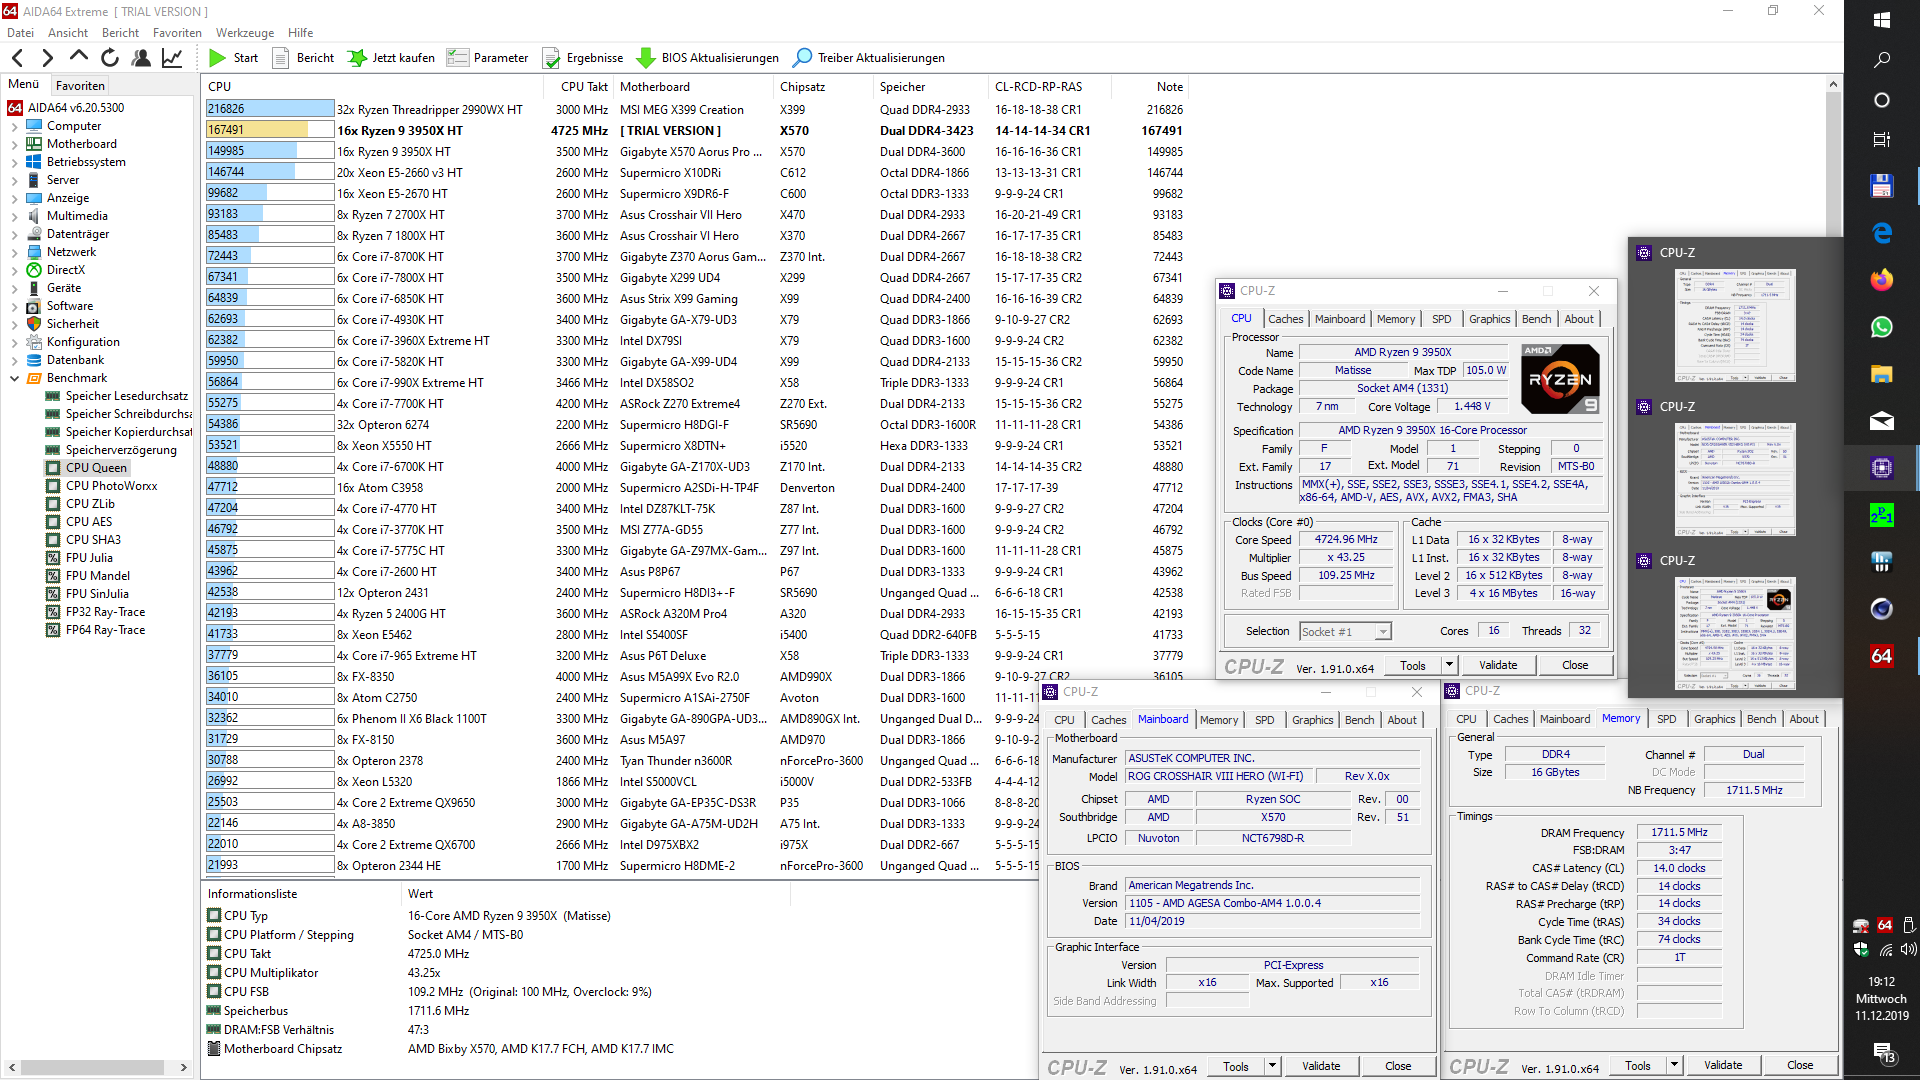This screenshot has height=1080, width=1920.
Task: Click the green Start benchmark icon
Action: 217,58
